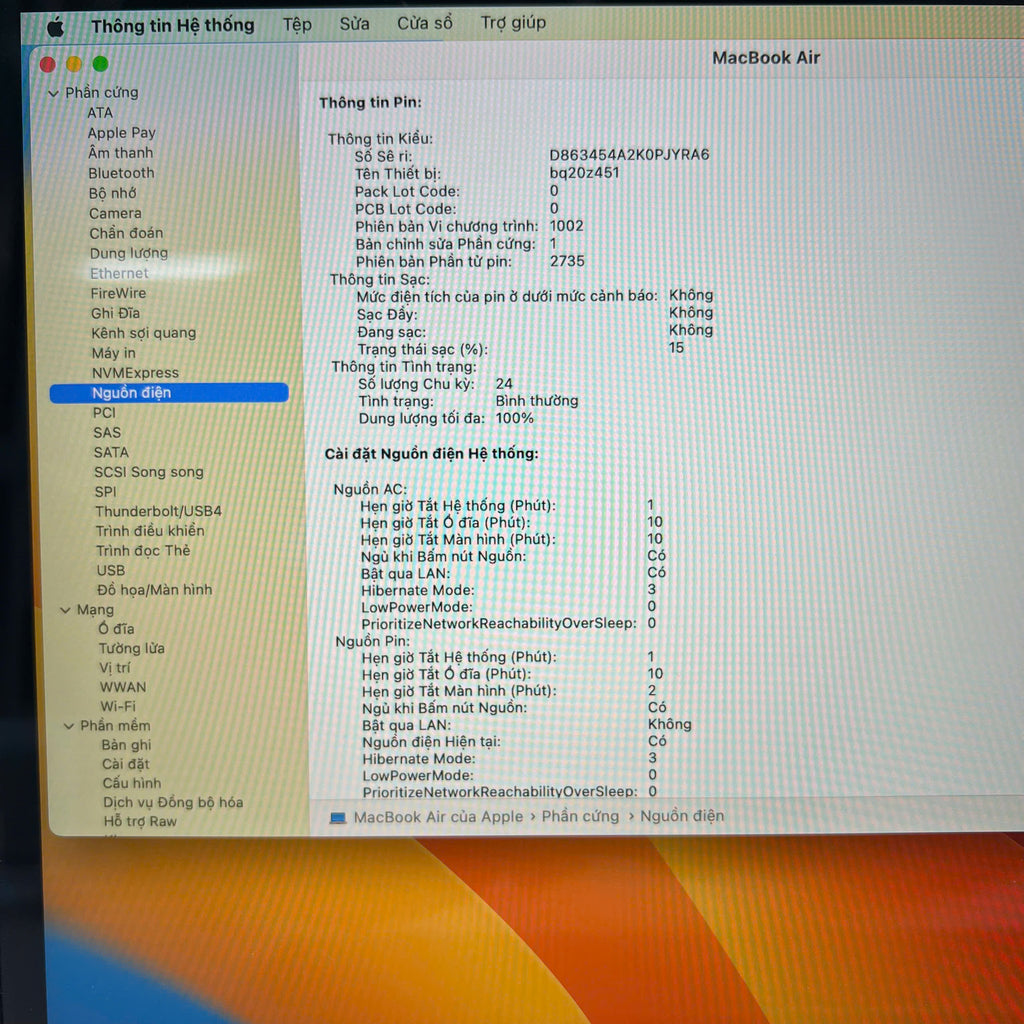Click MacBook Air của Apple breadcrumb

(438, 817)
